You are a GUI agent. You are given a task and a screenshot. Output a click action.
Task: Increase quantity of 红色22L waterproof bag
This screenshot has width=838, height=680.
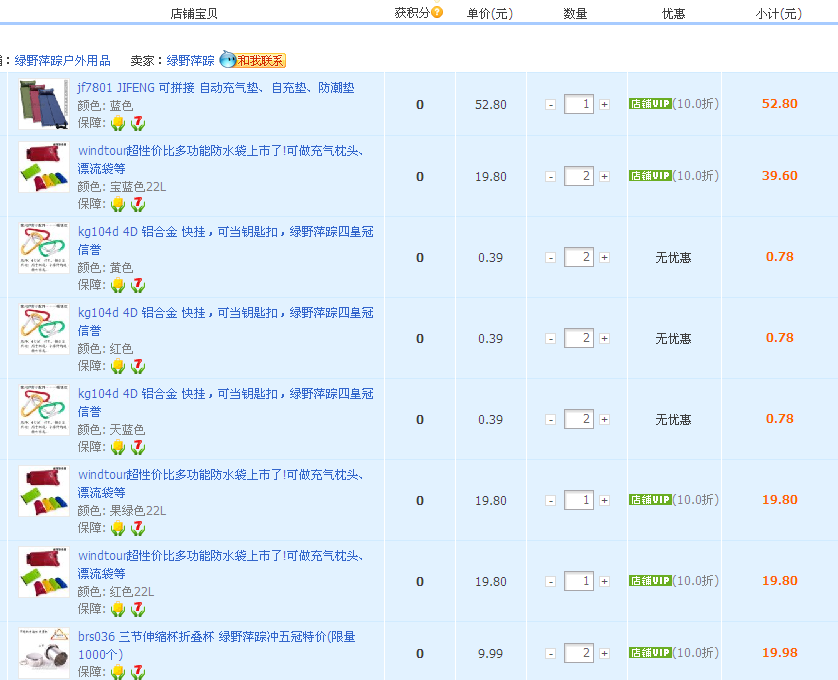click(604, 582)
